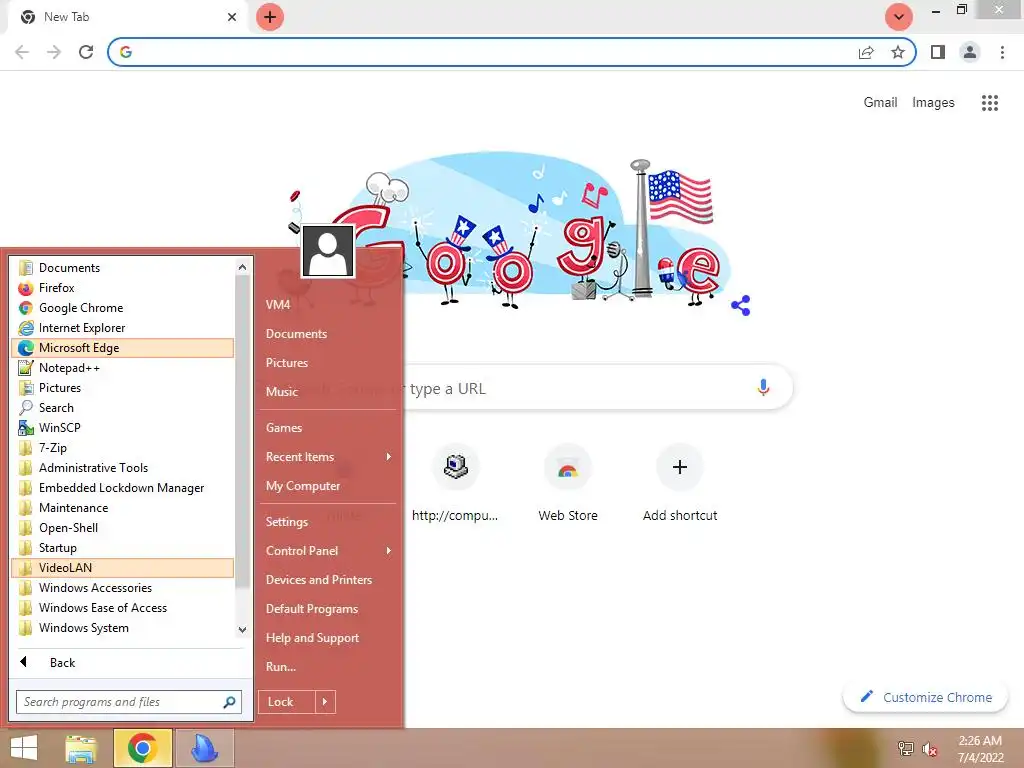Click the Chrome taskbar icon

pos(142,748)
